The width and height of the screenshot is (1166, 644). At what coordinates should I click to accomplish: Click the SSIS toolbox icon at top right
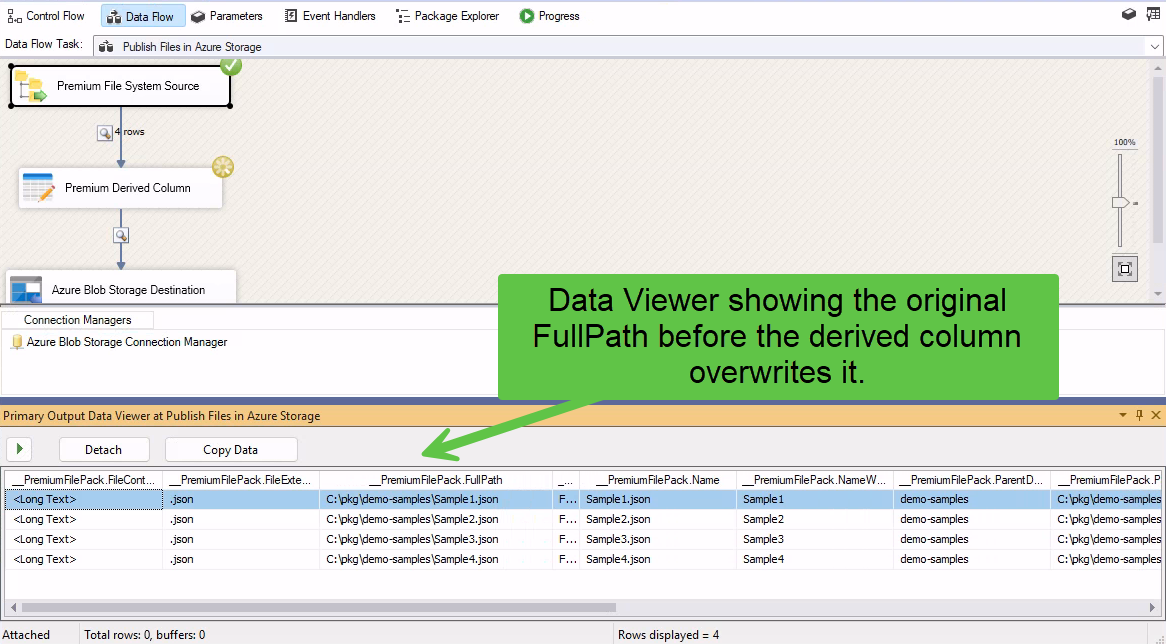coord(1153,14)
